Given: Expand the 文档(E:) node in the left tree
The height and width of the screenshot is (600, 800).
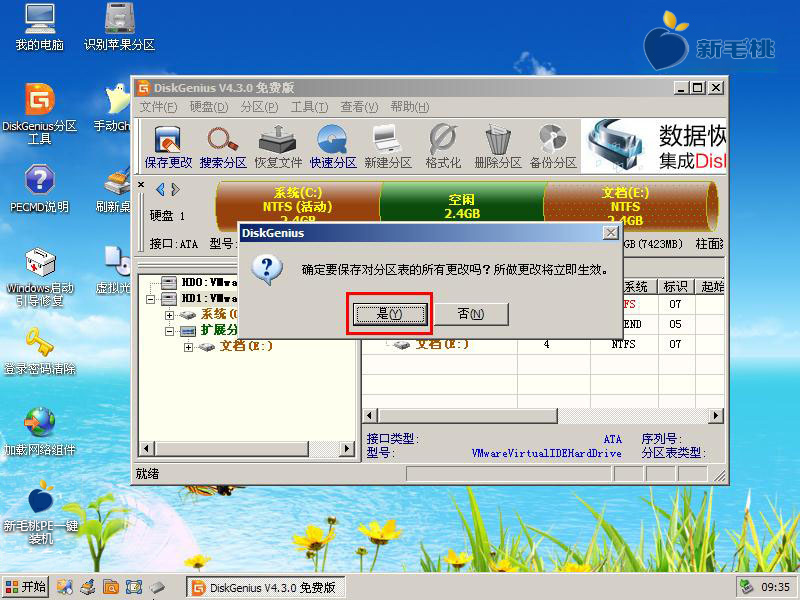Looking at the screenshot, I should 189,347.
